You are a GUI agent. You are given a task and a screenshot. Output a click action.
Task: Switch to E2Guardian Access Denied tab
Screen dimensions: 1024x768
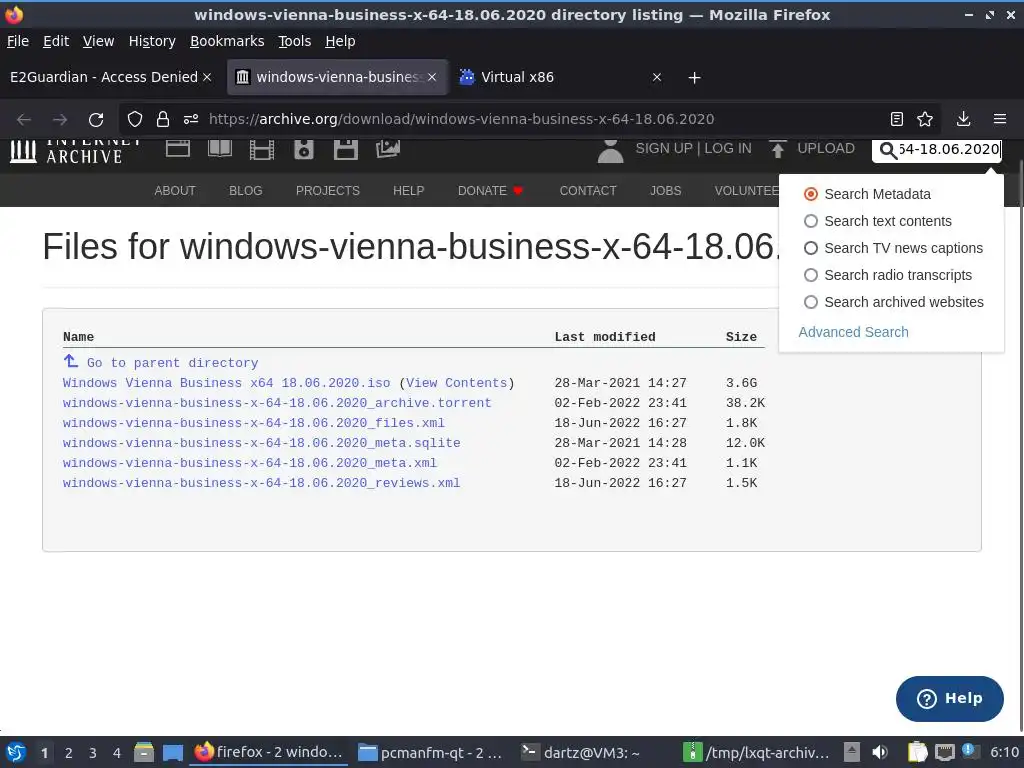104,77
